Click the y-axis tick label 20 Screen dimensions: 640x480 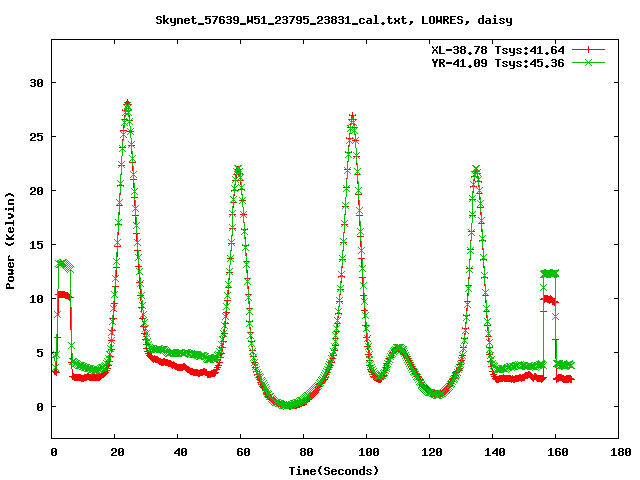click(x=36, y=191)
